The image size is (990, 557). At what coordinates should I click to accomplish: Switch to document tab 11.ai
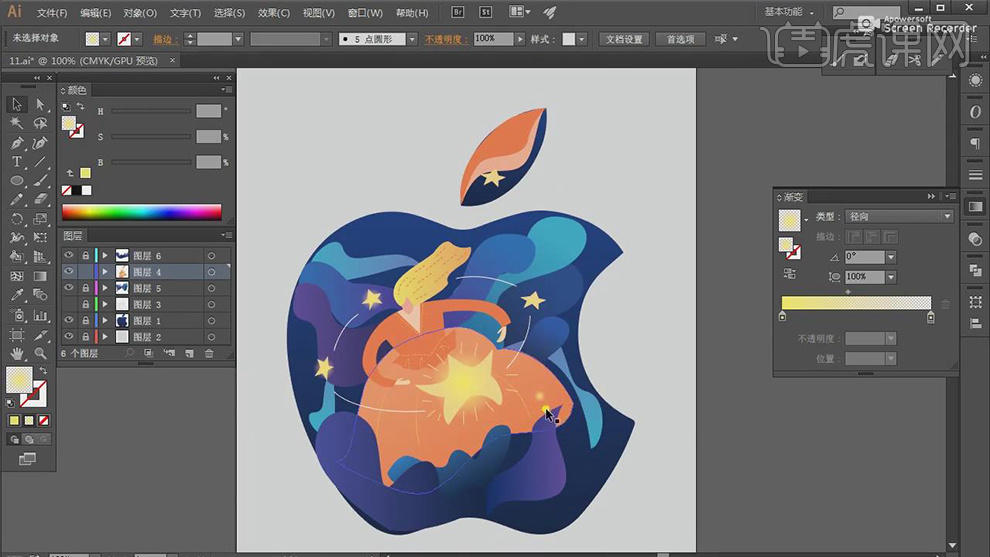[83, 61]
